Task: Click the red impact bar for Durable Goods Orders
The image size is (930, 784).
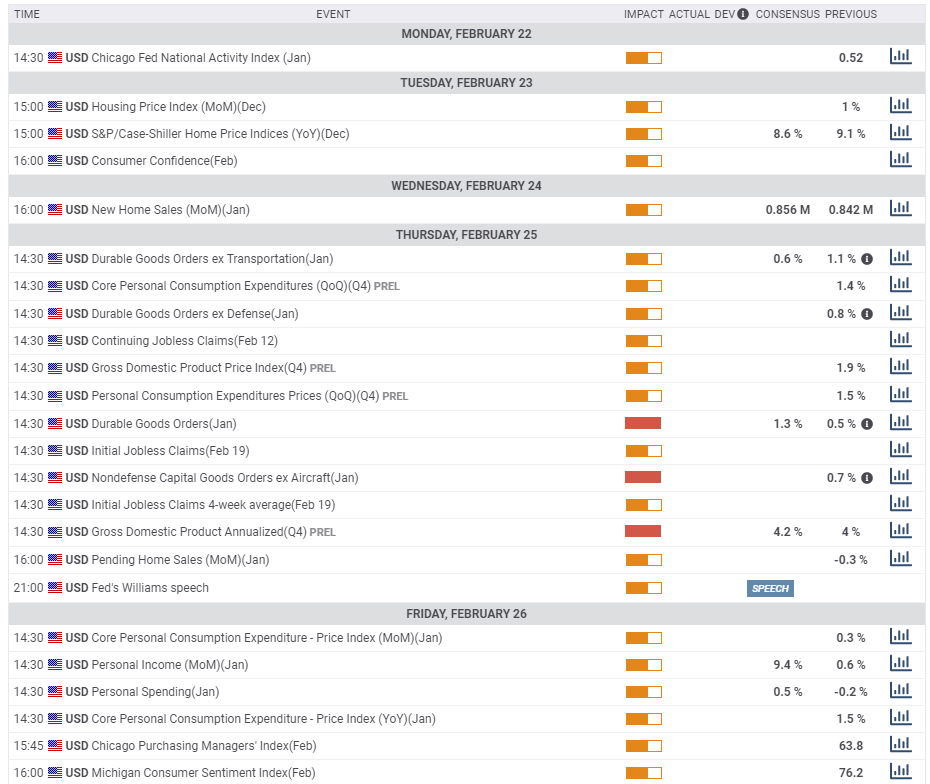Action: click(643, 423)
